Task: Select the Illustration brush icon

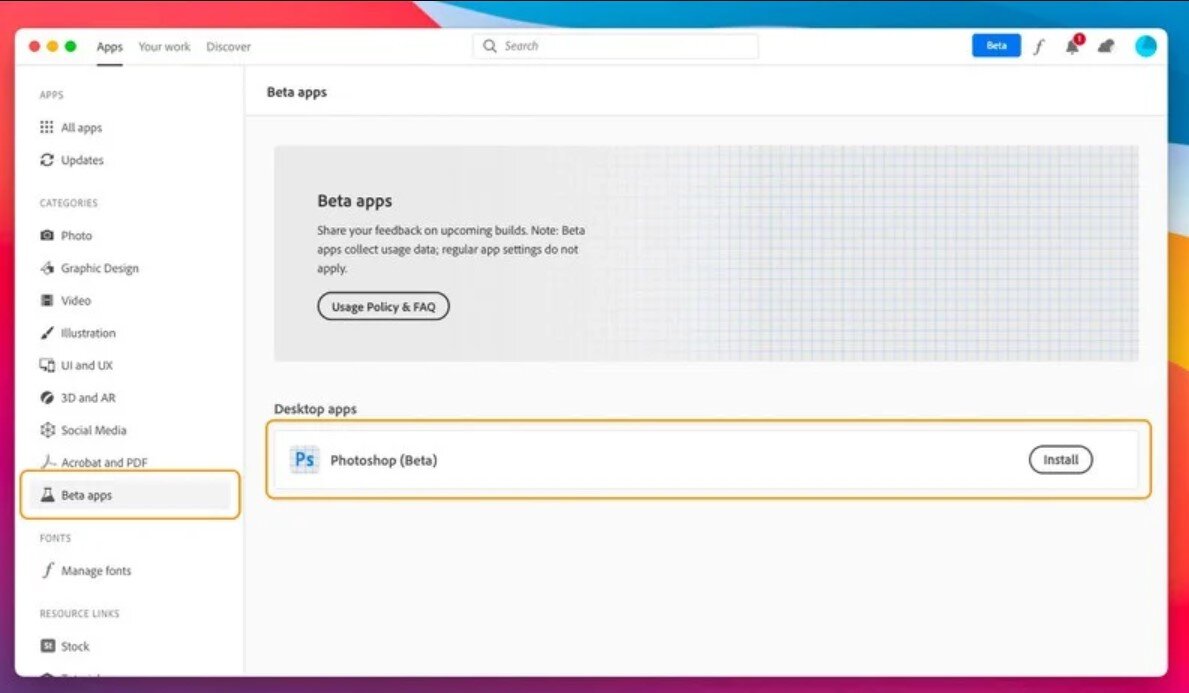Action: pos(47,332)
